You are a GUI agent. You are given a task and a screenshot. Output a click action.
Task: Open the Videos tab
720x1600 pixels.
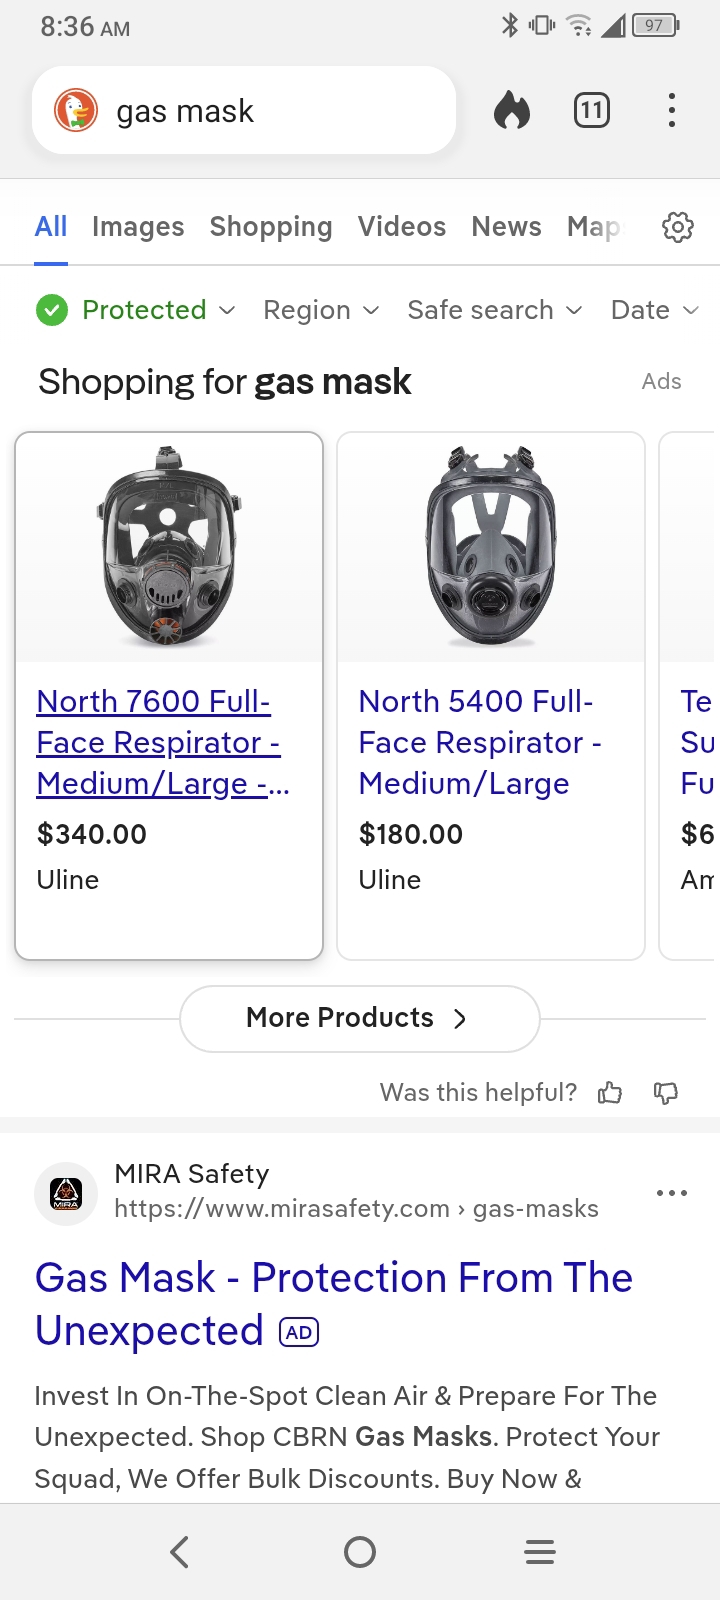(x=402, y=227)
